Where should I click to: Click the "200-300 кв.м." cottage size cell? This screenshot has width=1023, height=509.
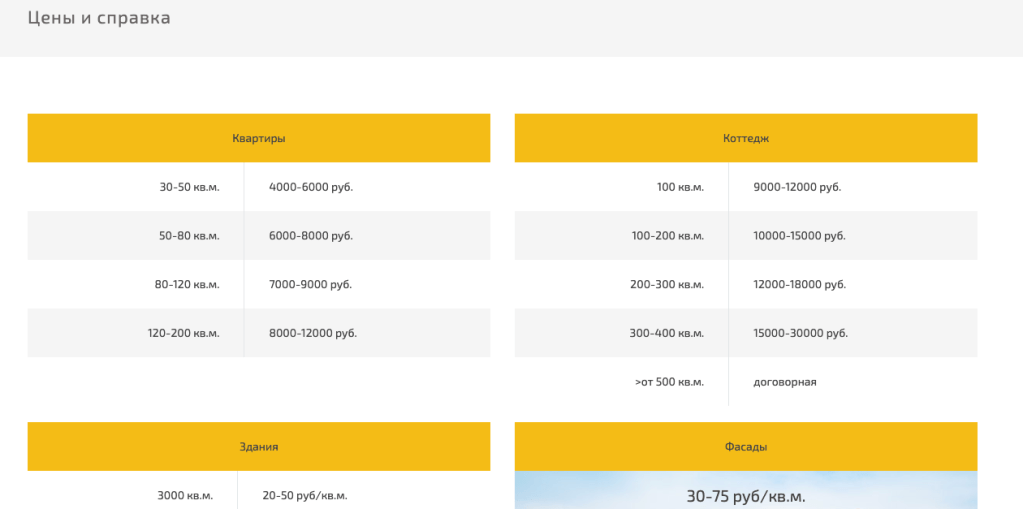point(667,284)
